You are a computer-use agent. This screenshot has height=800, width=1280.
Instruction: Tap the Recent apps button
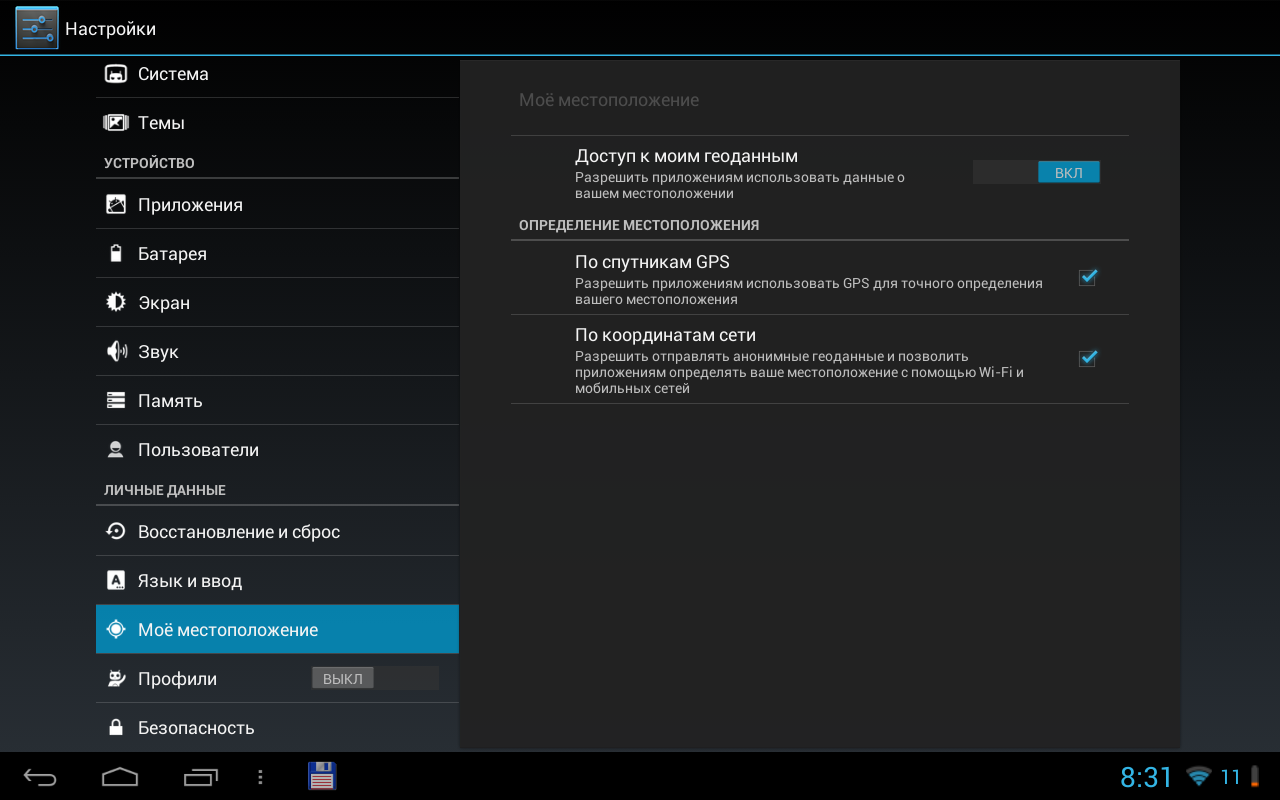pyautogui.click(x=200, y=777)
